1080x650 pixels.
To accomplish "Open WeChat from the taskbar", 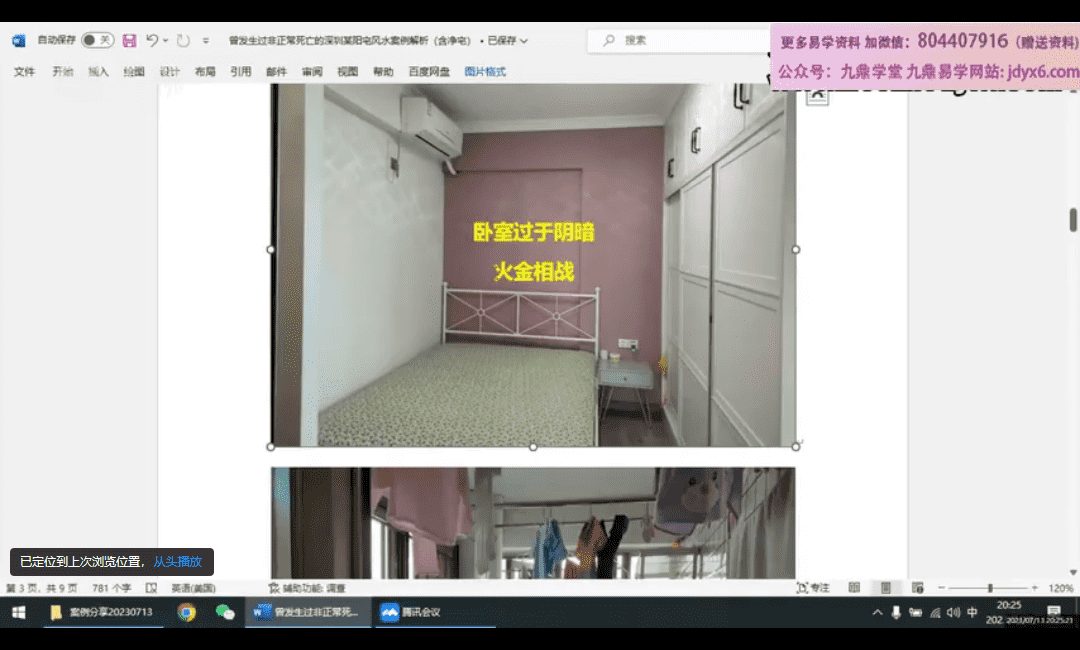I will 225,612.
